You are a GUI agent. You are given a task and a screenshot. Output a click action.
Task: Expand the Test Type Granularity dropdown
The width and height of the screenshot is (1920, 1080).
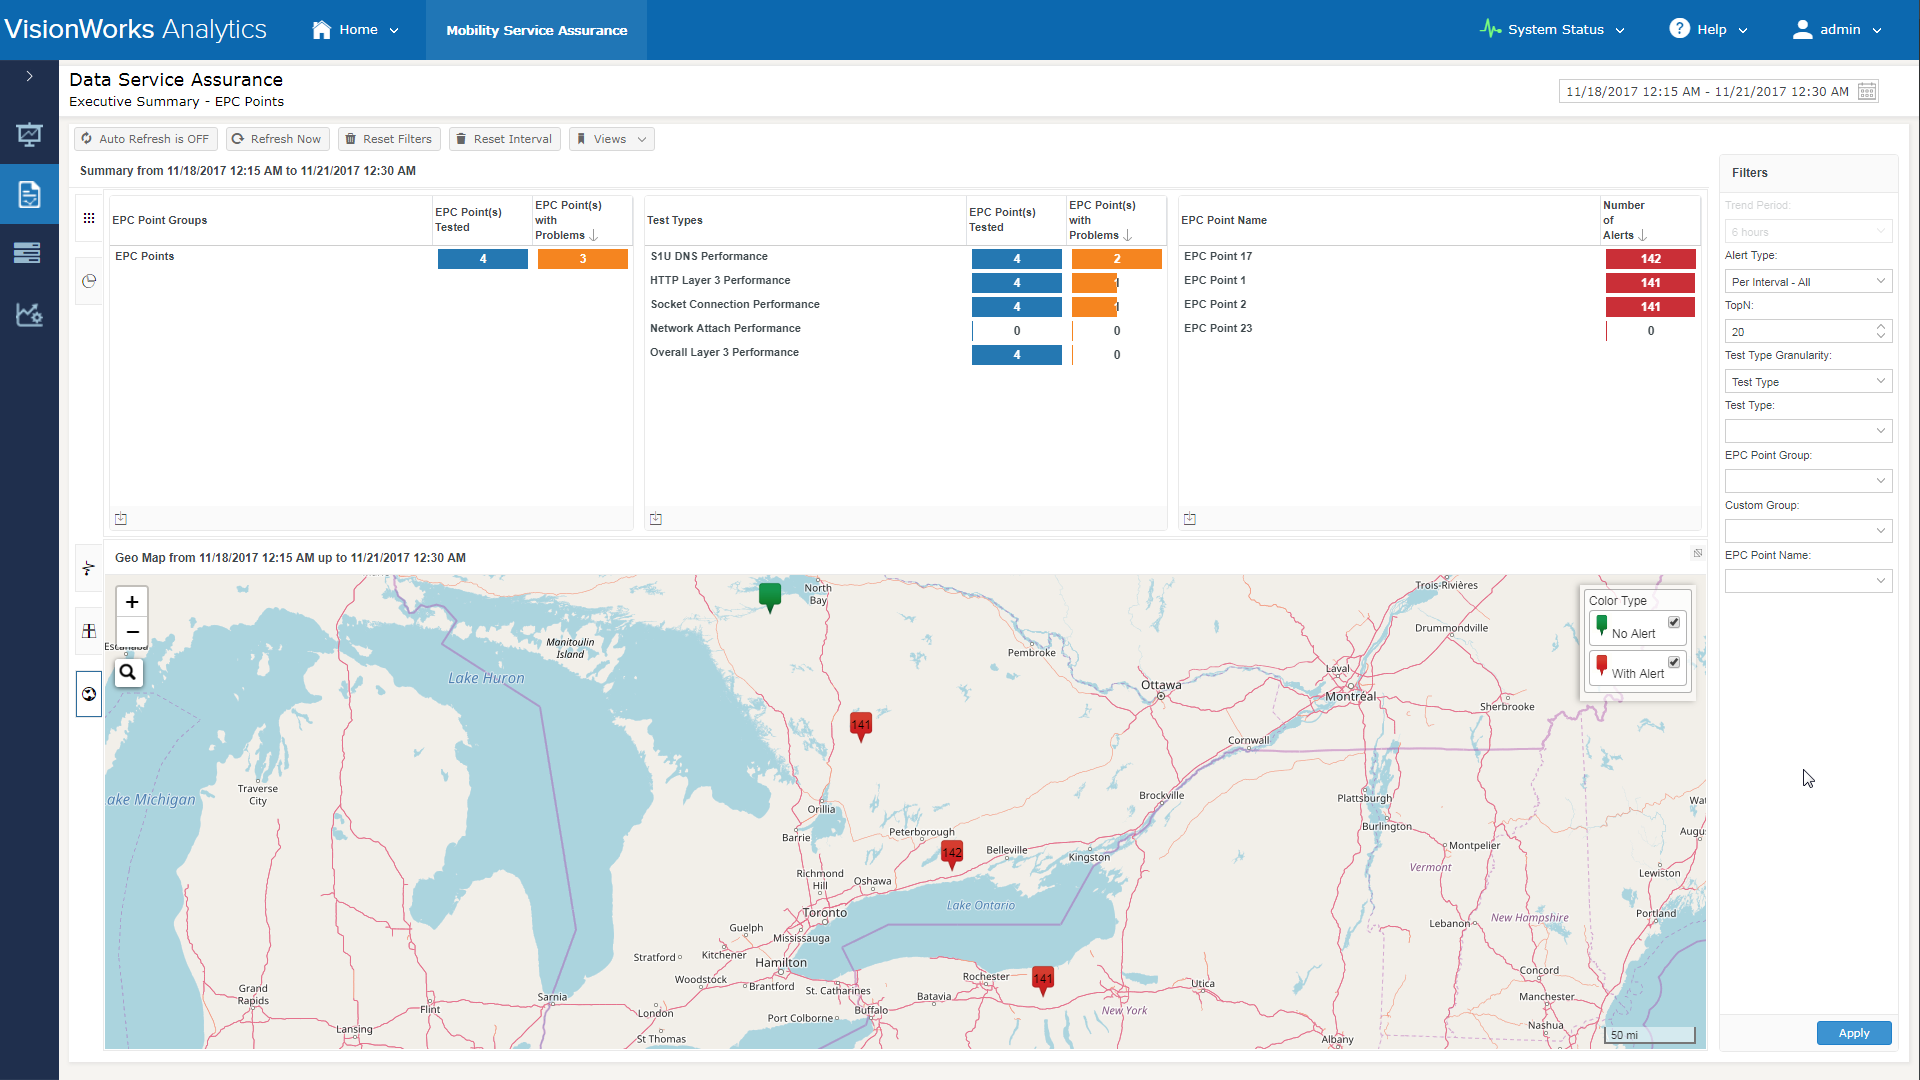coord(1808,382)
